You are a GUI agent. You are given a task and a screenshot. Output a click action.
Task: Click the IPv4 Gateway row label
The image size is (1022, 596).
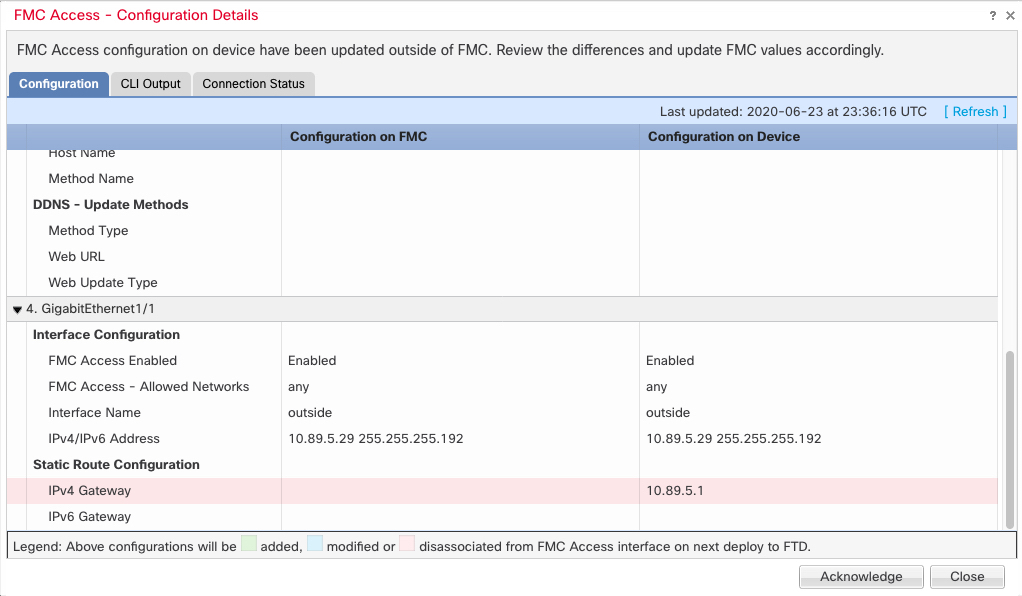pyautogui.click(x=89, y=491)
